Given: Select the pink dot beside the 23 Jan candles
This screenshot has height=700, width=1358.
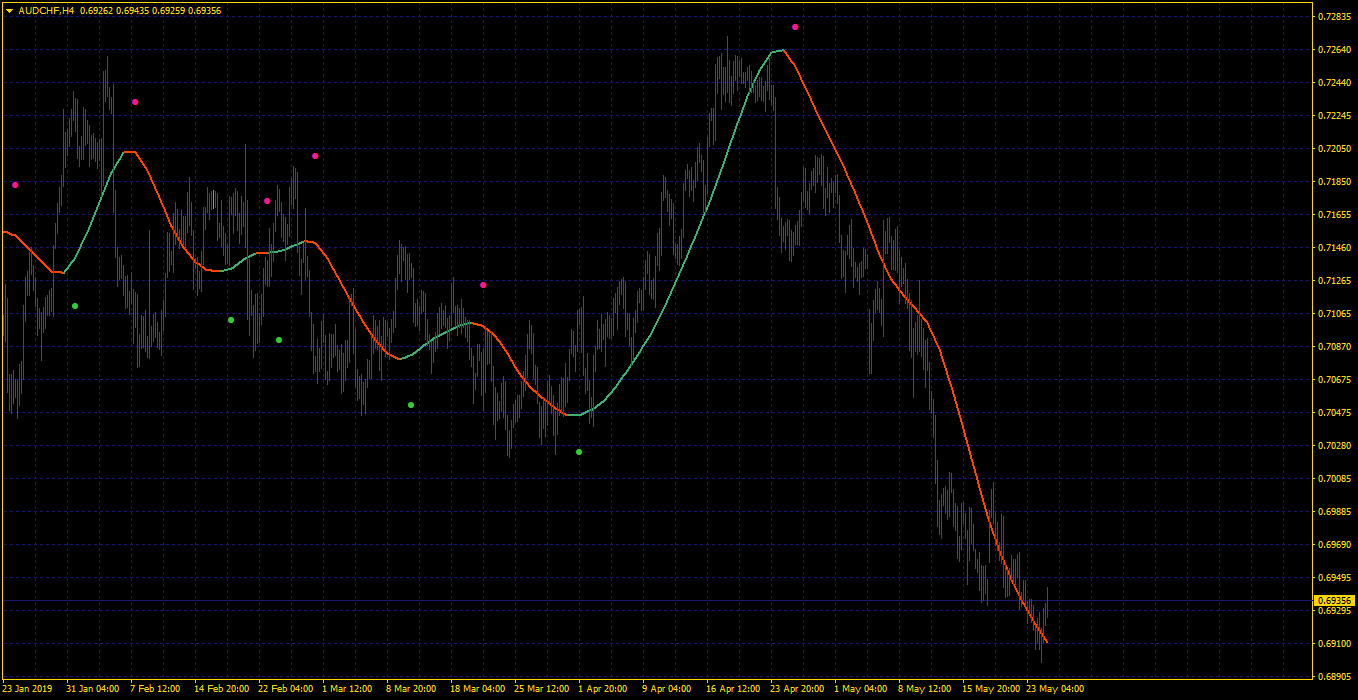Looking at the screenshot, I should point(15,185).
